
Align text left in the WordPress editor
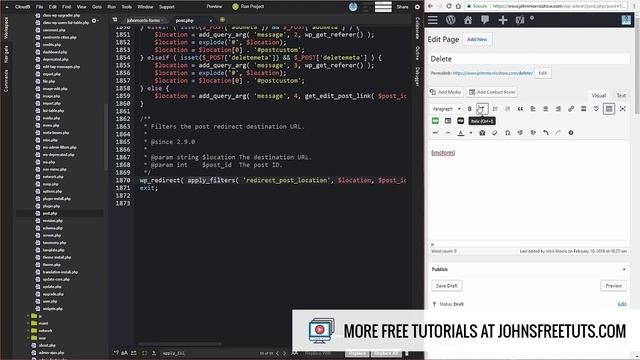point(533,109)
